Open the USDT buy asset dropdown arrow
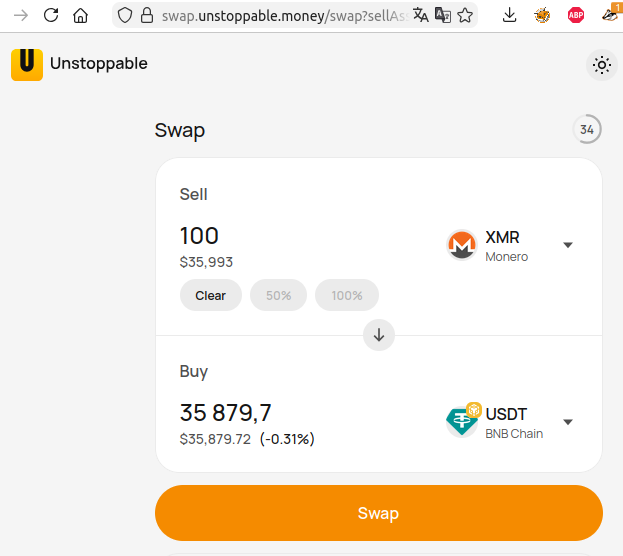 tap(568, 422)
